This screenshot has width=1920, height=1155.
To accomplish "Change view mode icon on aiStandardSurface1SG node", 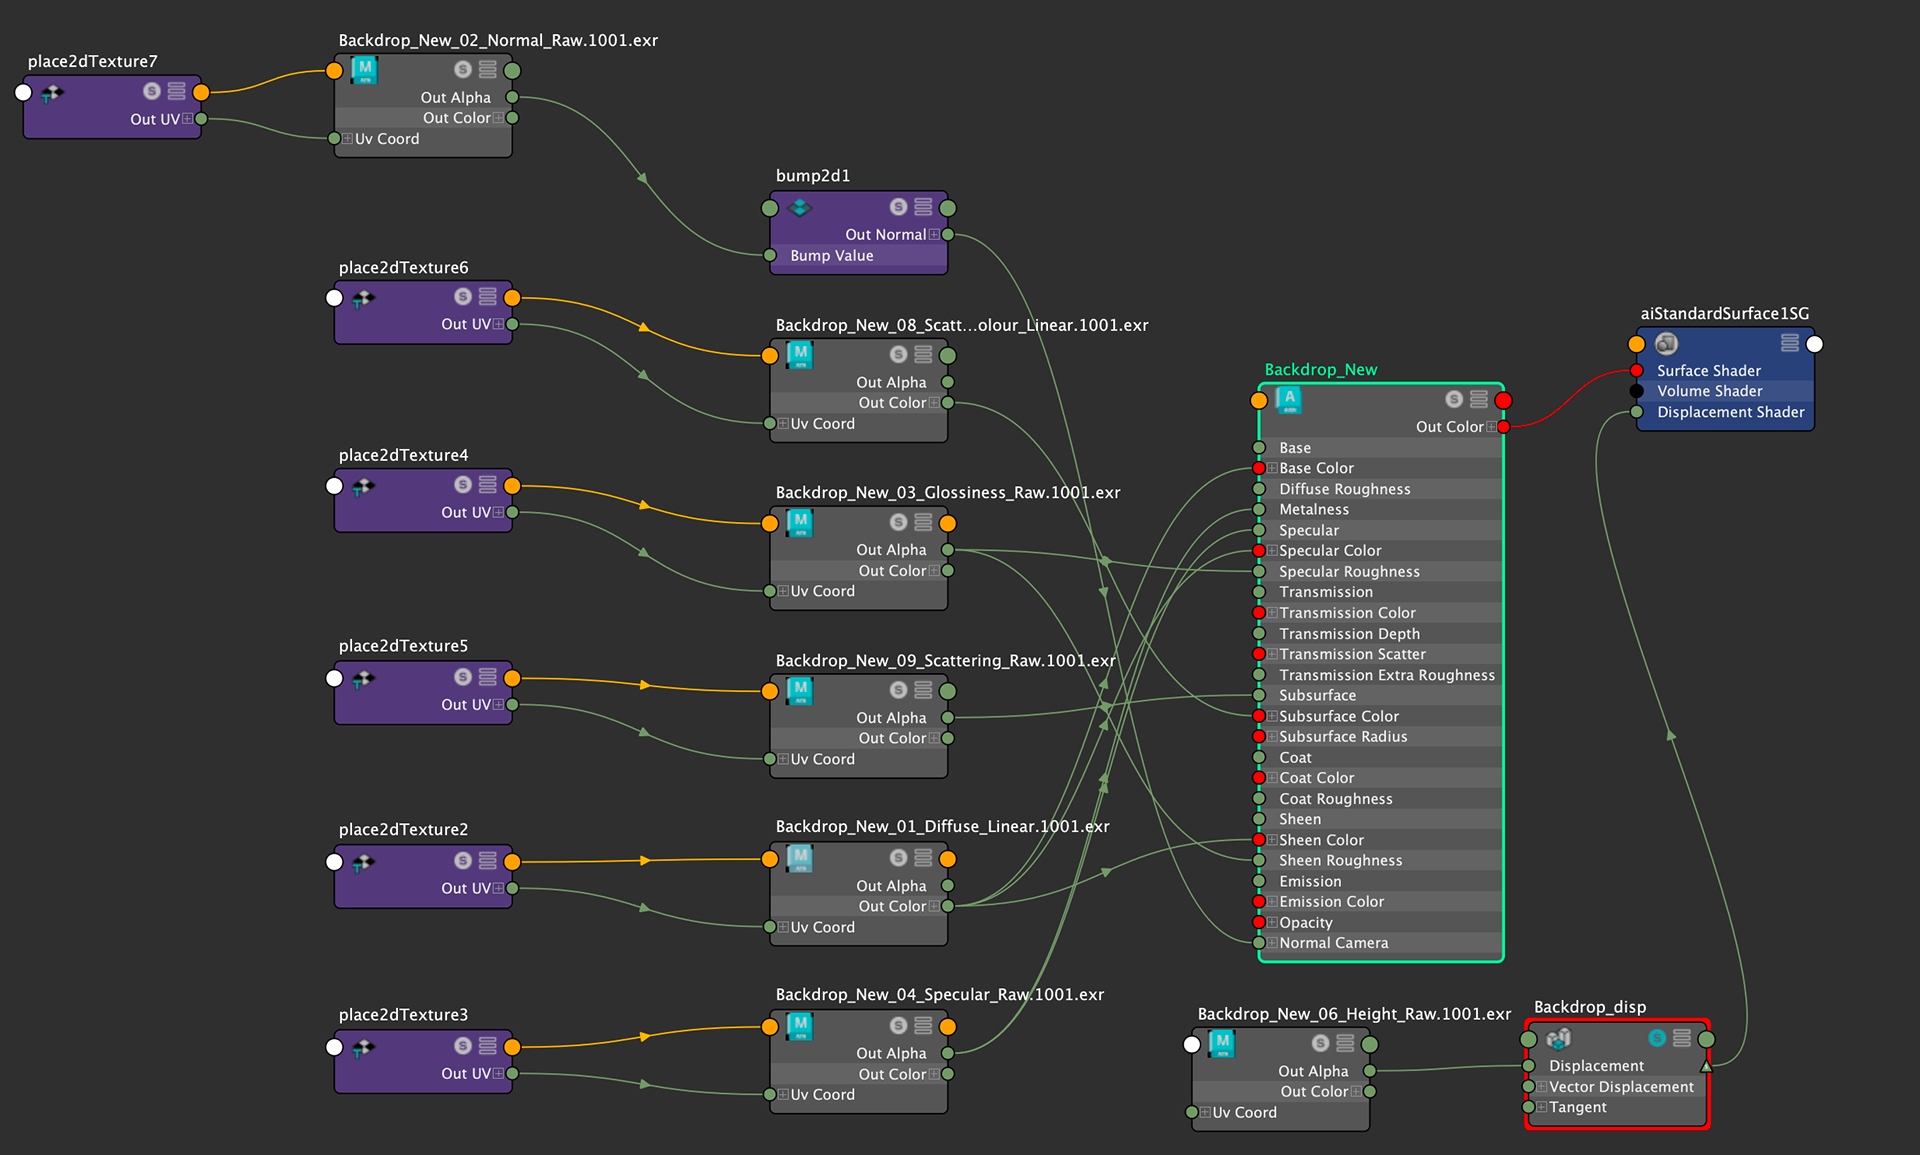I will pos(1790,343).
